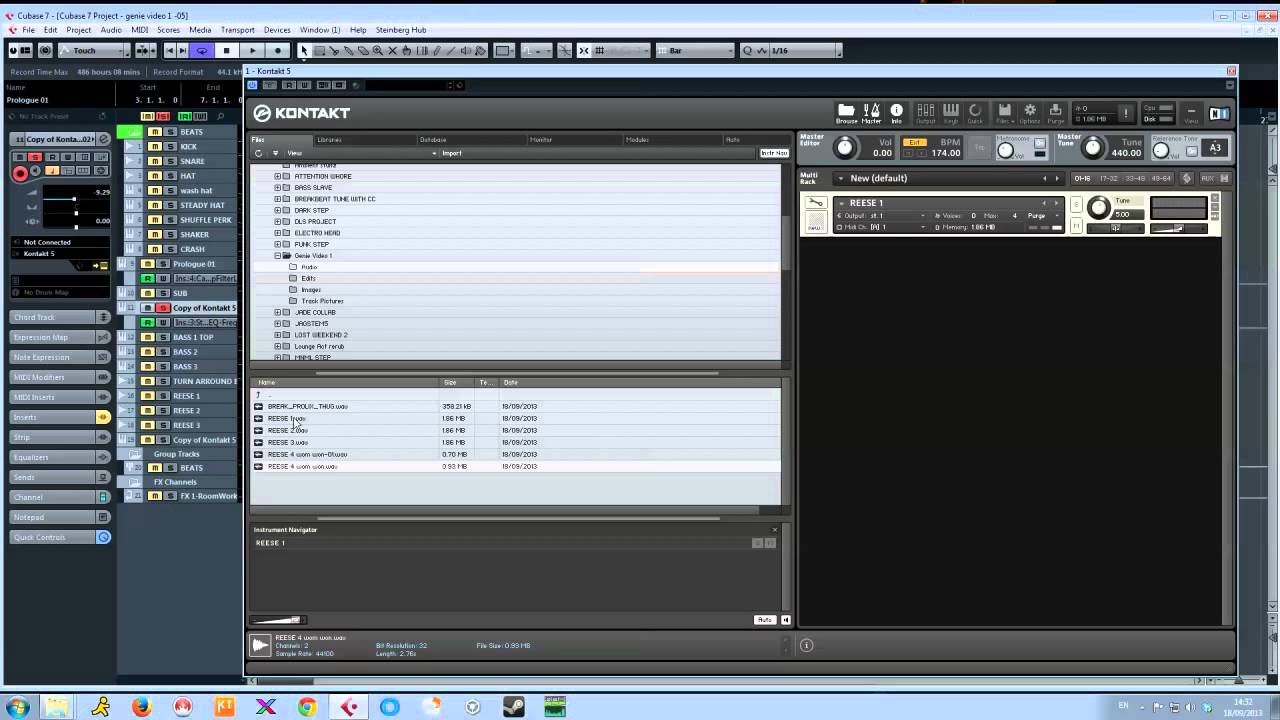Activate the Cycle loop transport button

[201, 50]
